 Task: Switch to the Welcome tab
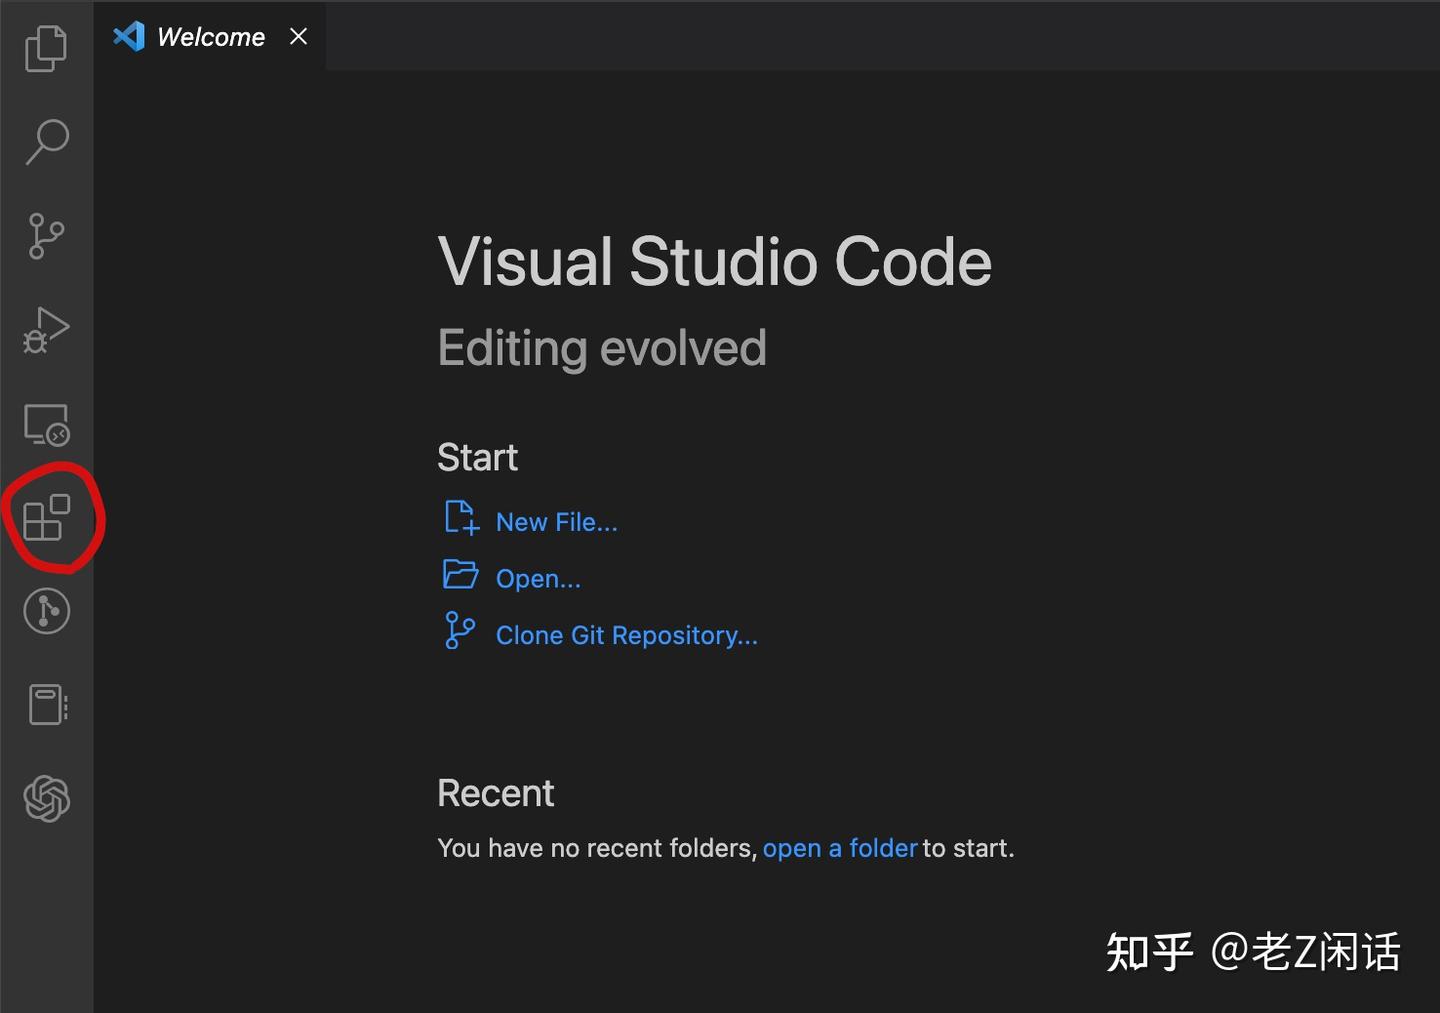[210, 37]
